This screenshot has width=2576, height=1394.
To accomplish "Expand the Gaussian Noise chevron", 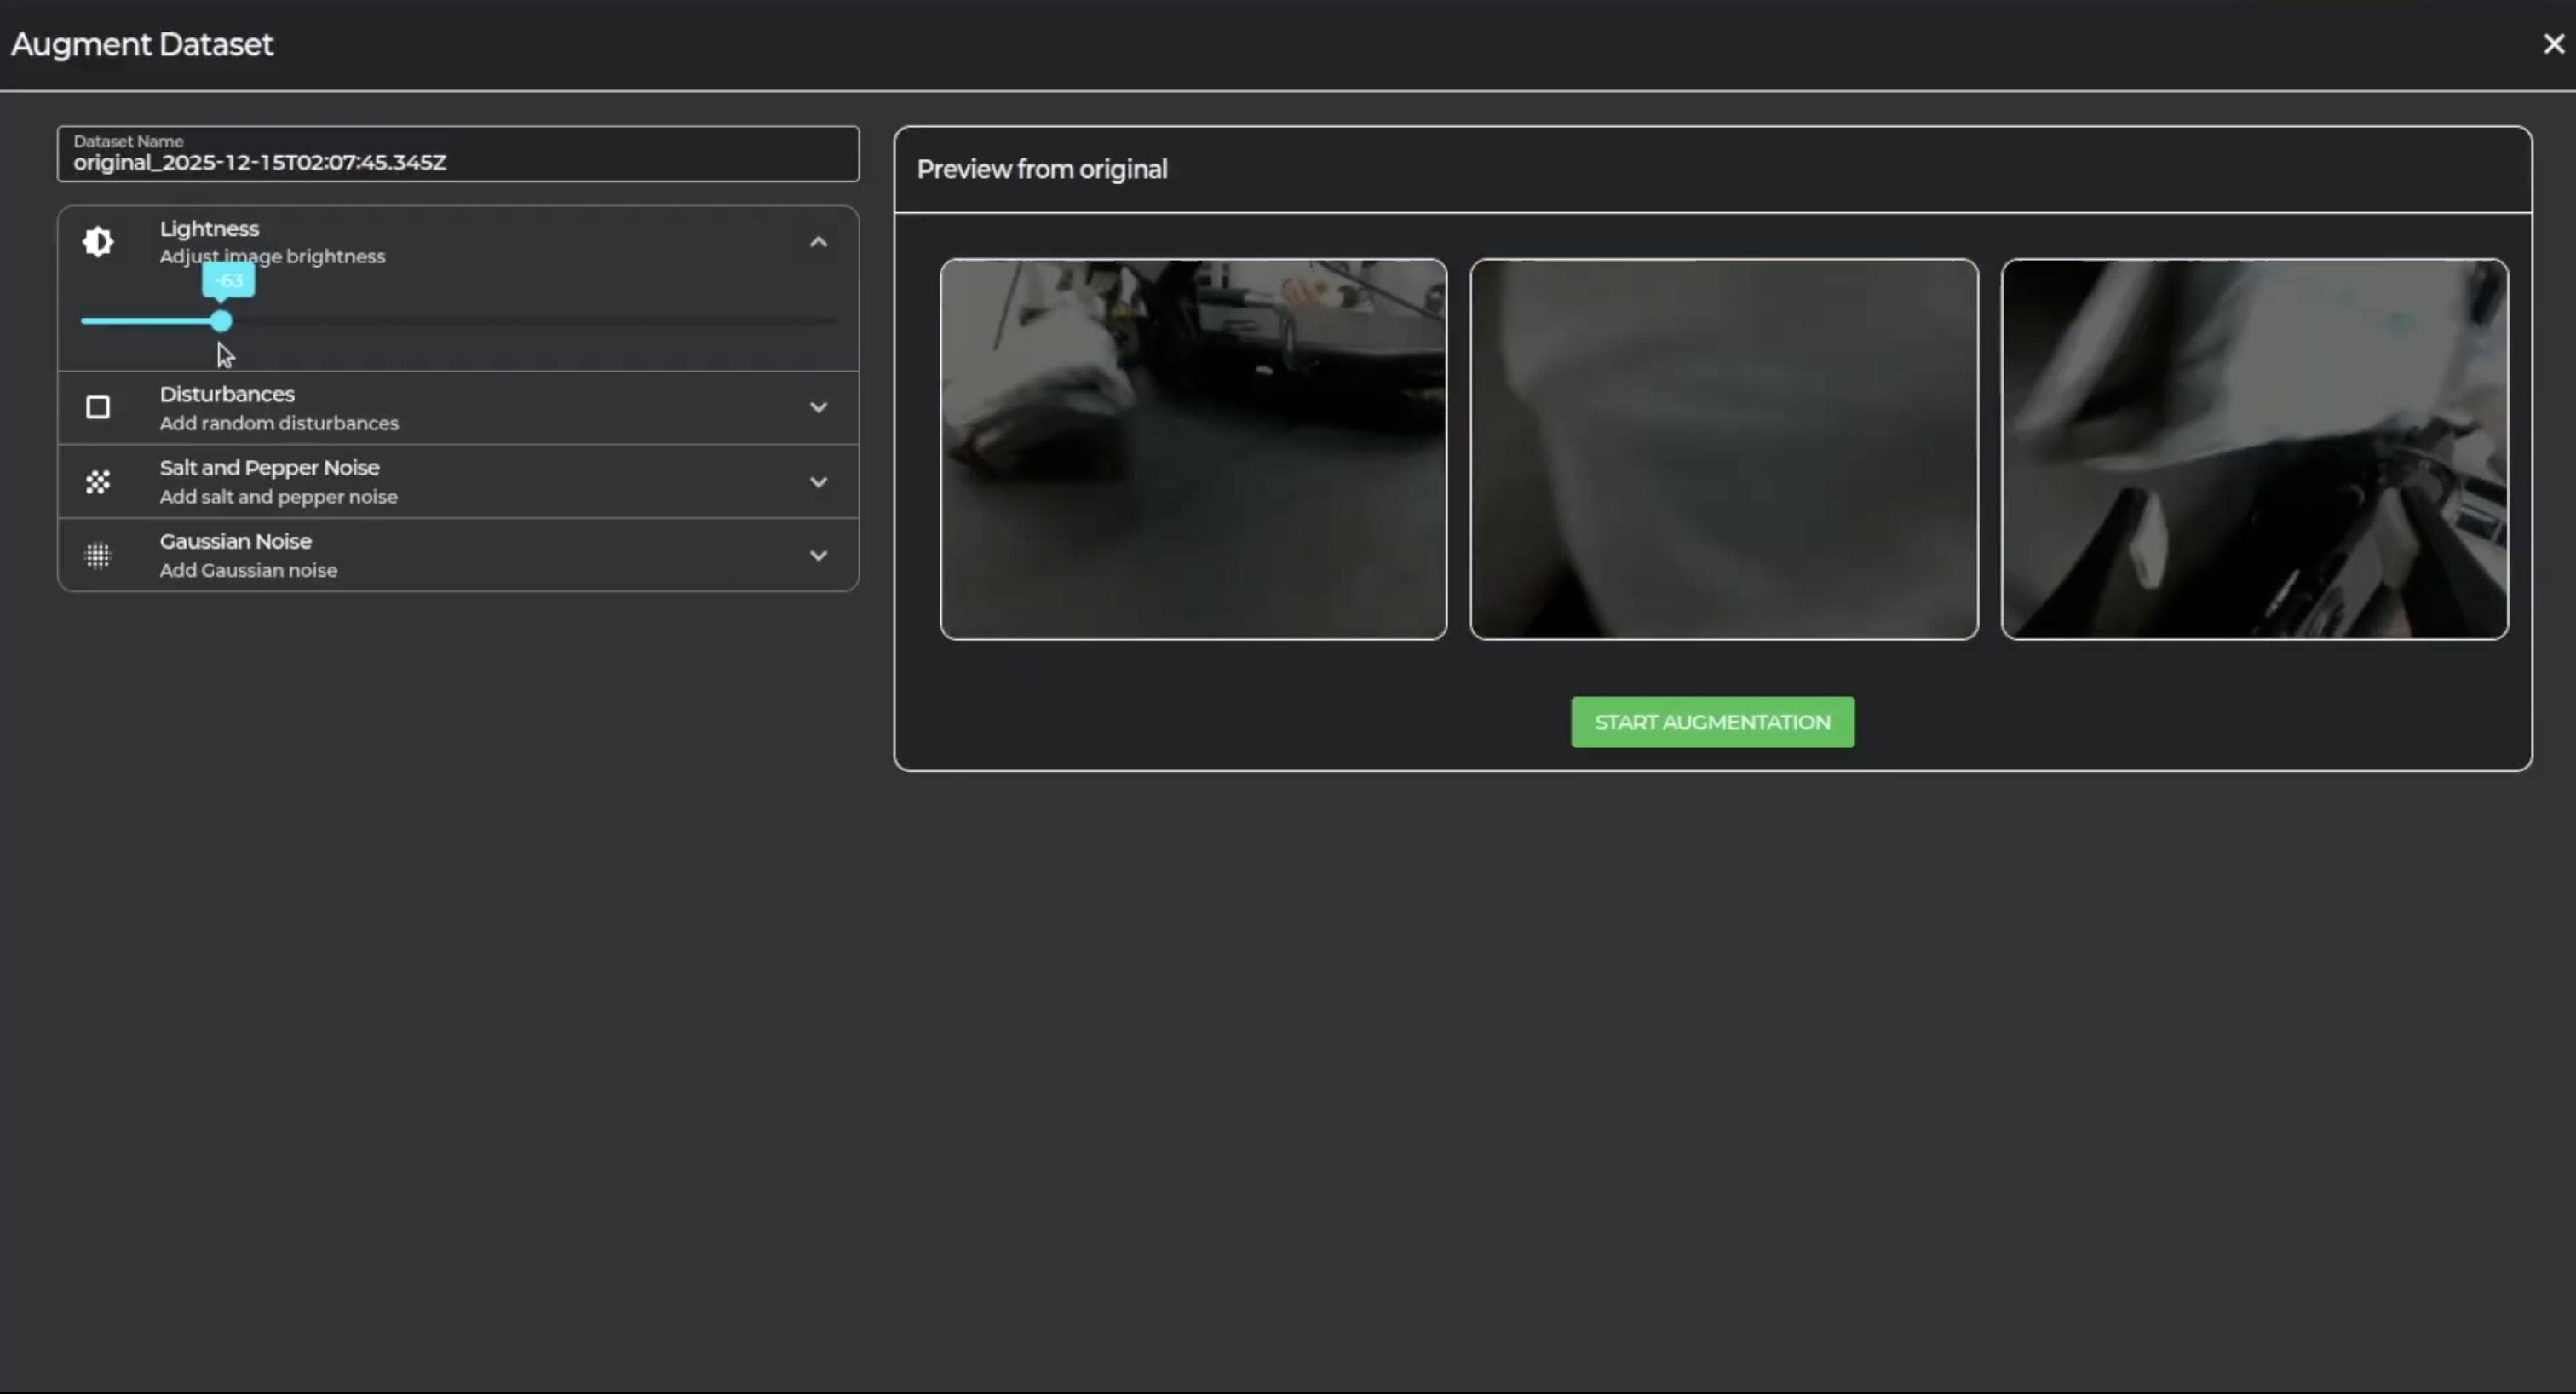I will click(x=818, y=556).
